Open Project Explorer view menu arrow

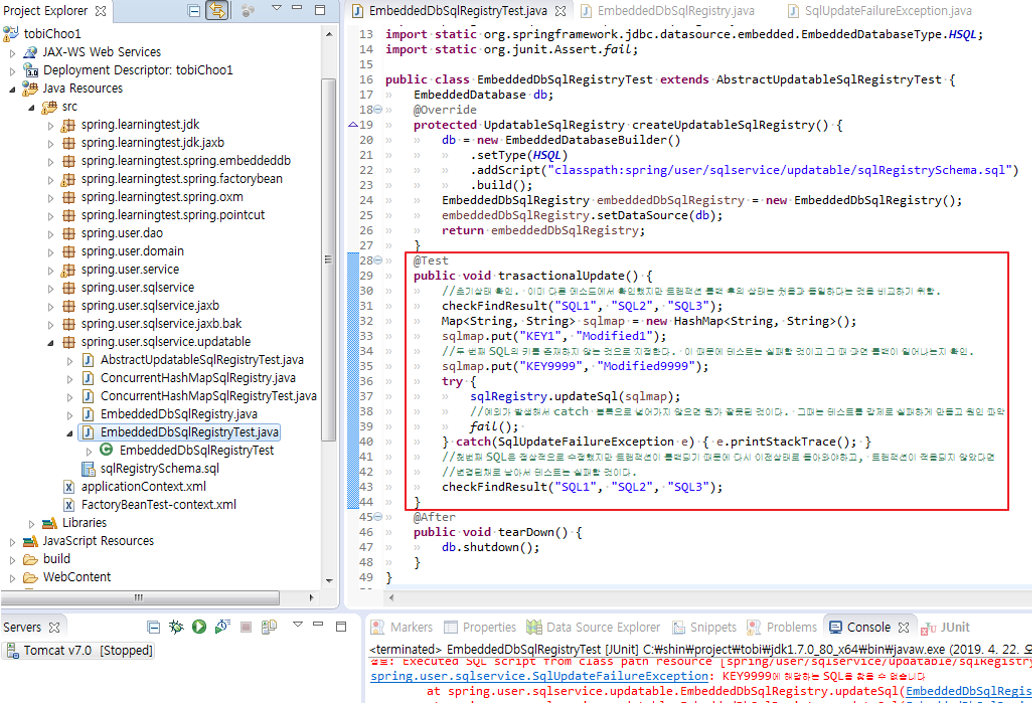click(x=276, y=9)
